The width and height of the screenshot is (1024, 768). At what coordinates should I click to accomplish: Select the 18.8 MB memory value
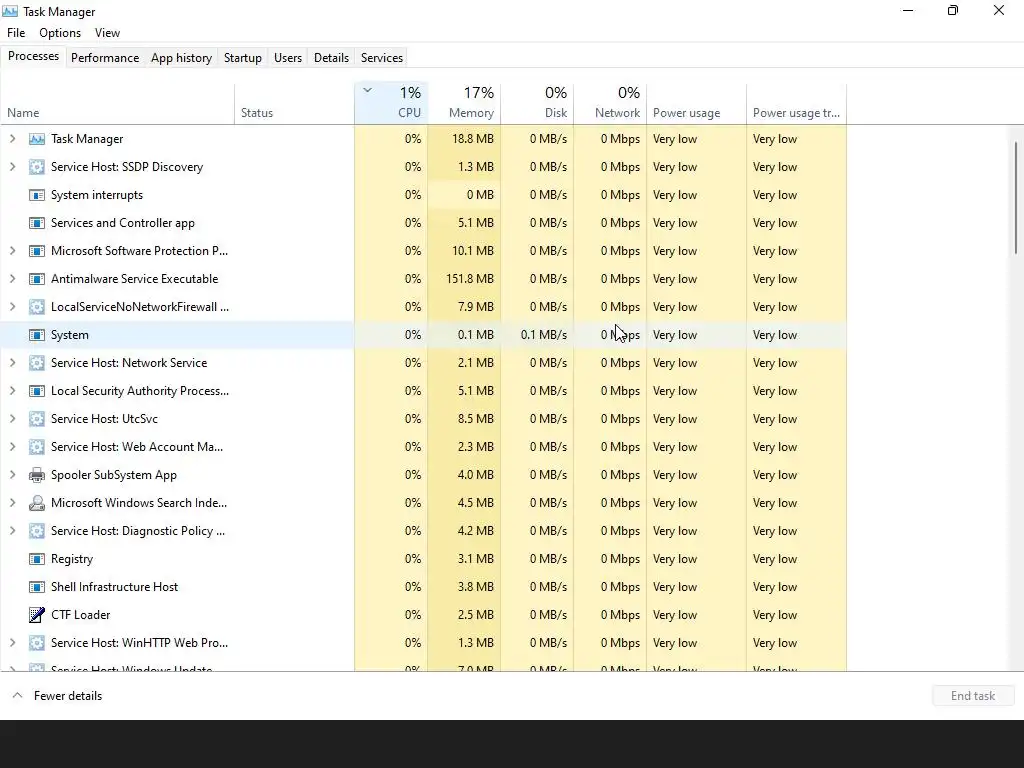pos(473,139)
